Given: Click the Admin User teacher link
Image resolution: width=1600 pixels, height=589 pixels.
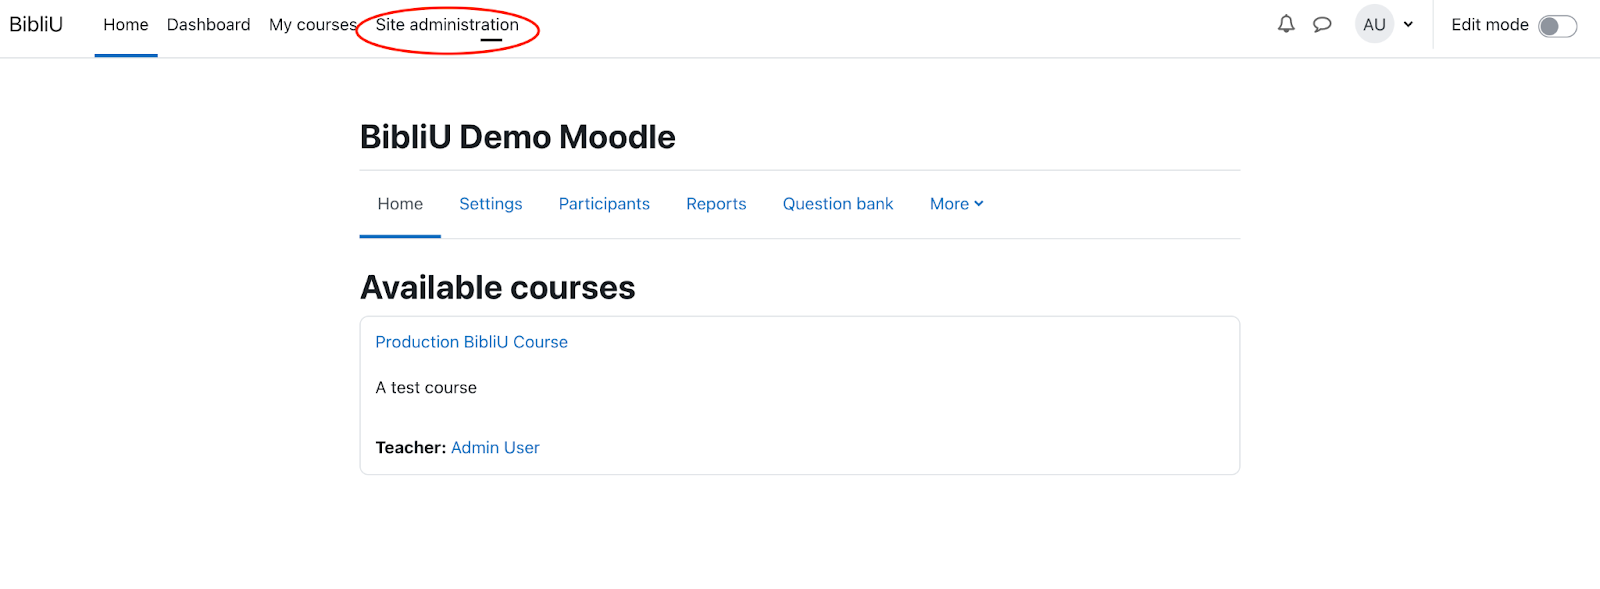Looking at the screenshot, I should coord(495,448).
